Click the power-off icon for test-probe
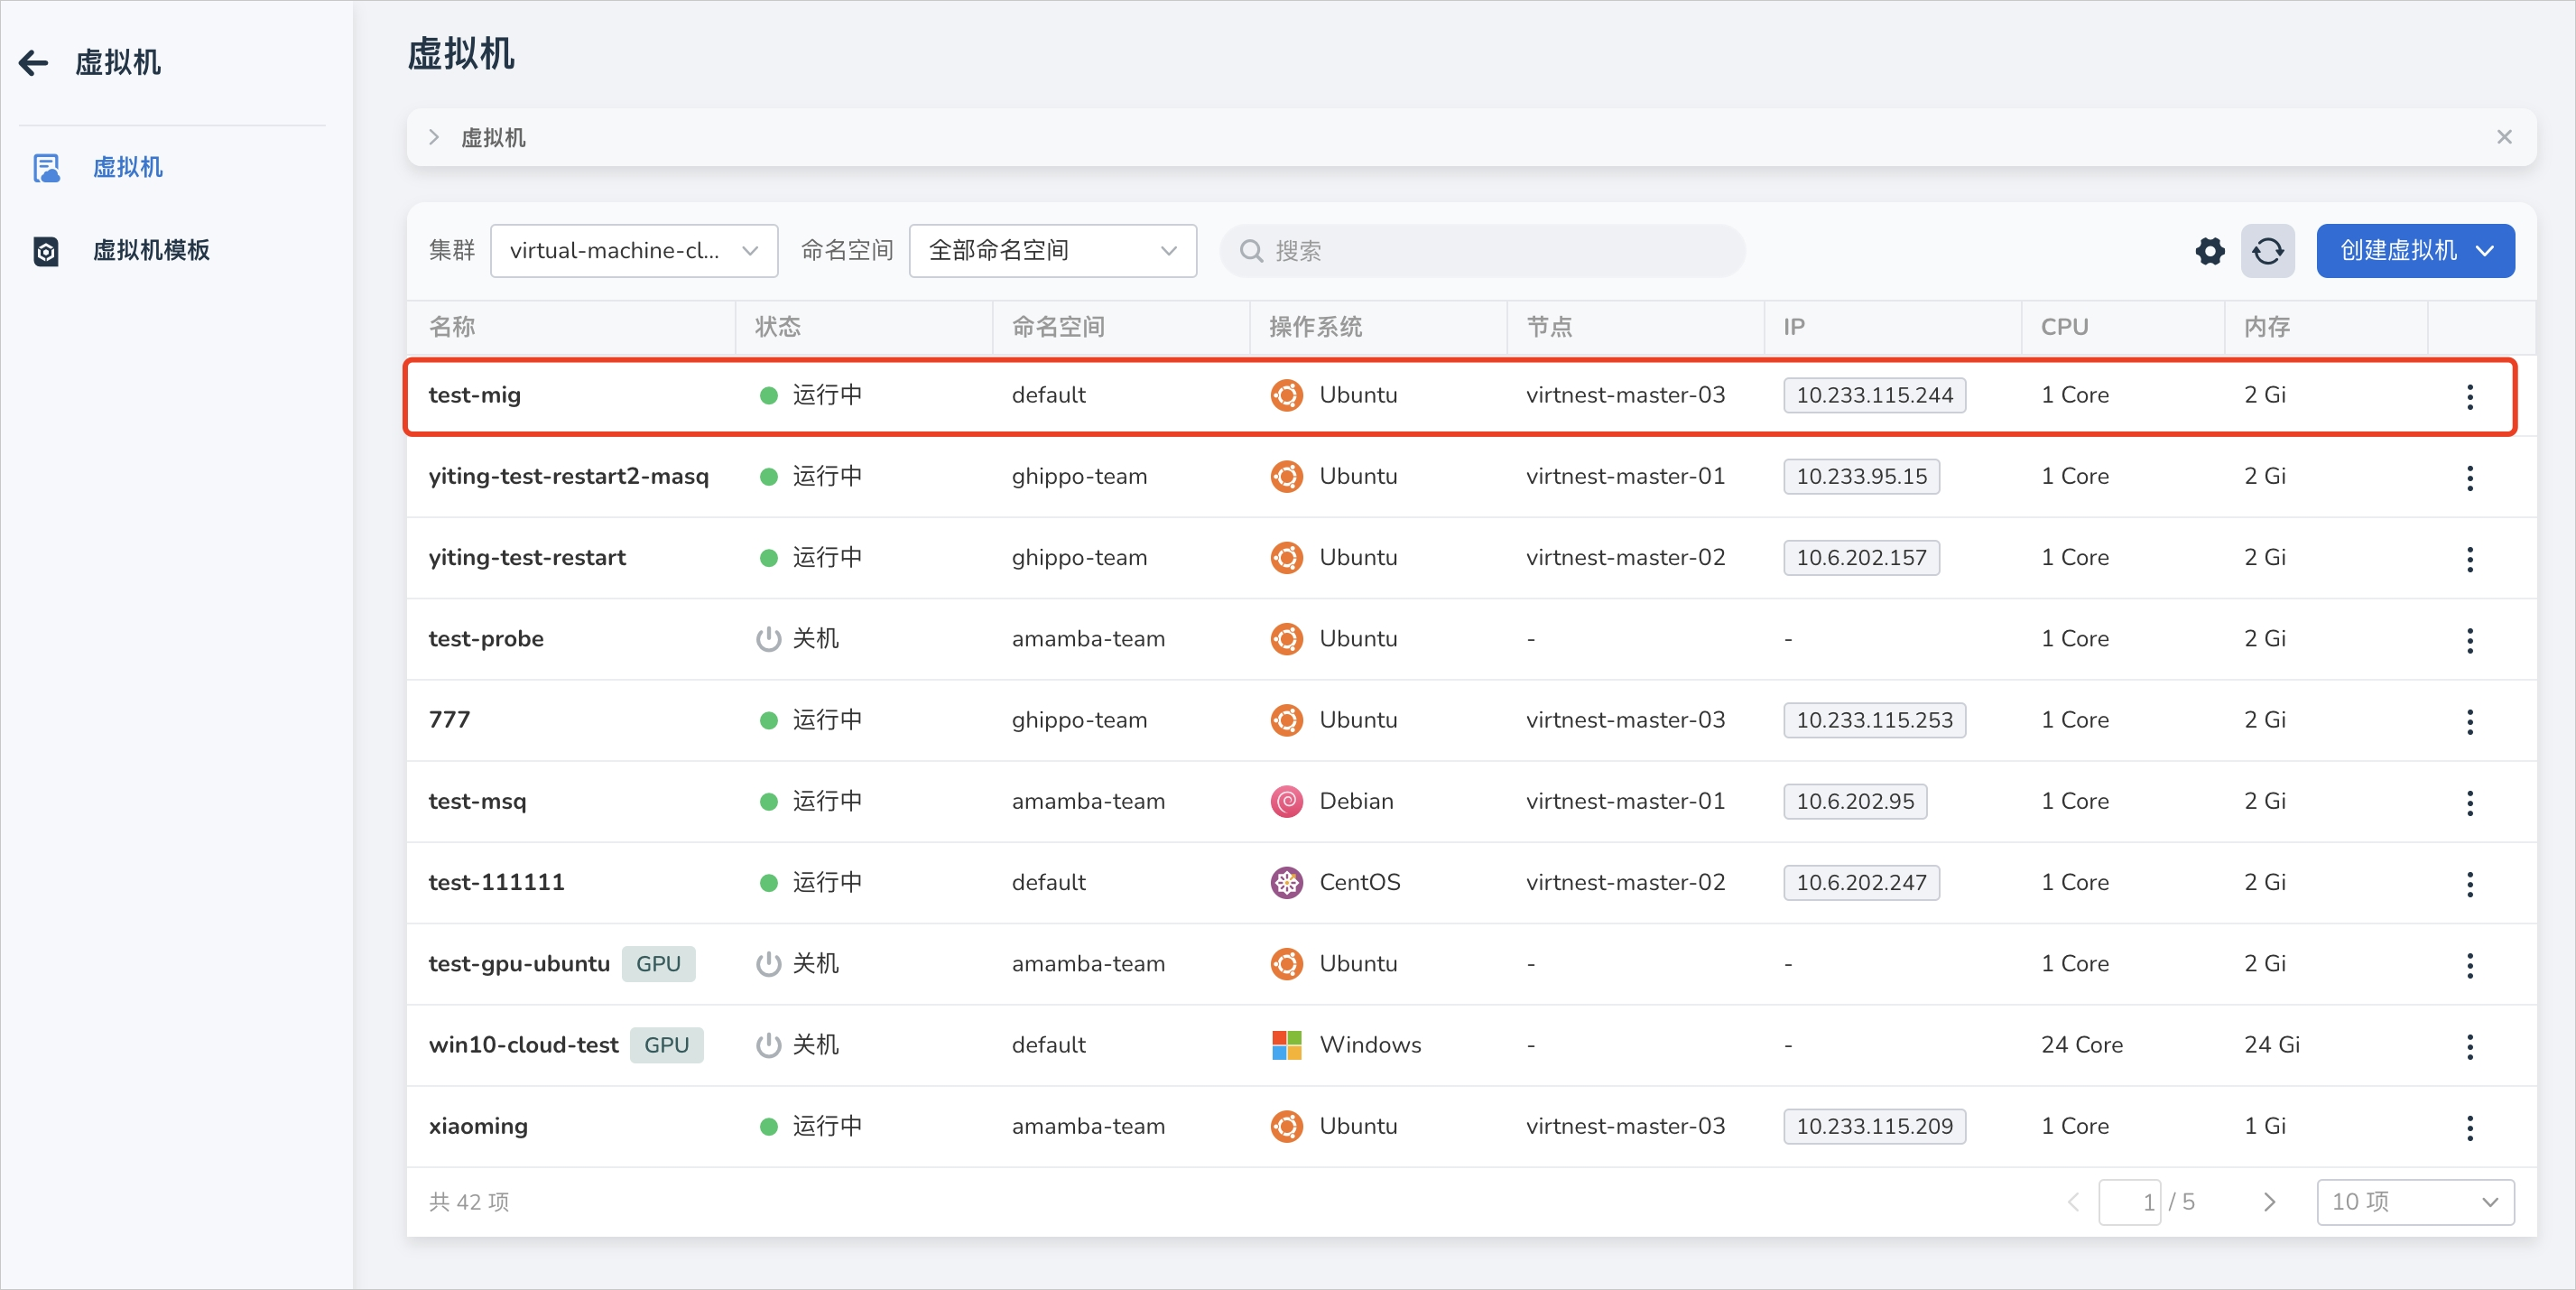The image size is (2576, 1290). (x=768, y=638)
